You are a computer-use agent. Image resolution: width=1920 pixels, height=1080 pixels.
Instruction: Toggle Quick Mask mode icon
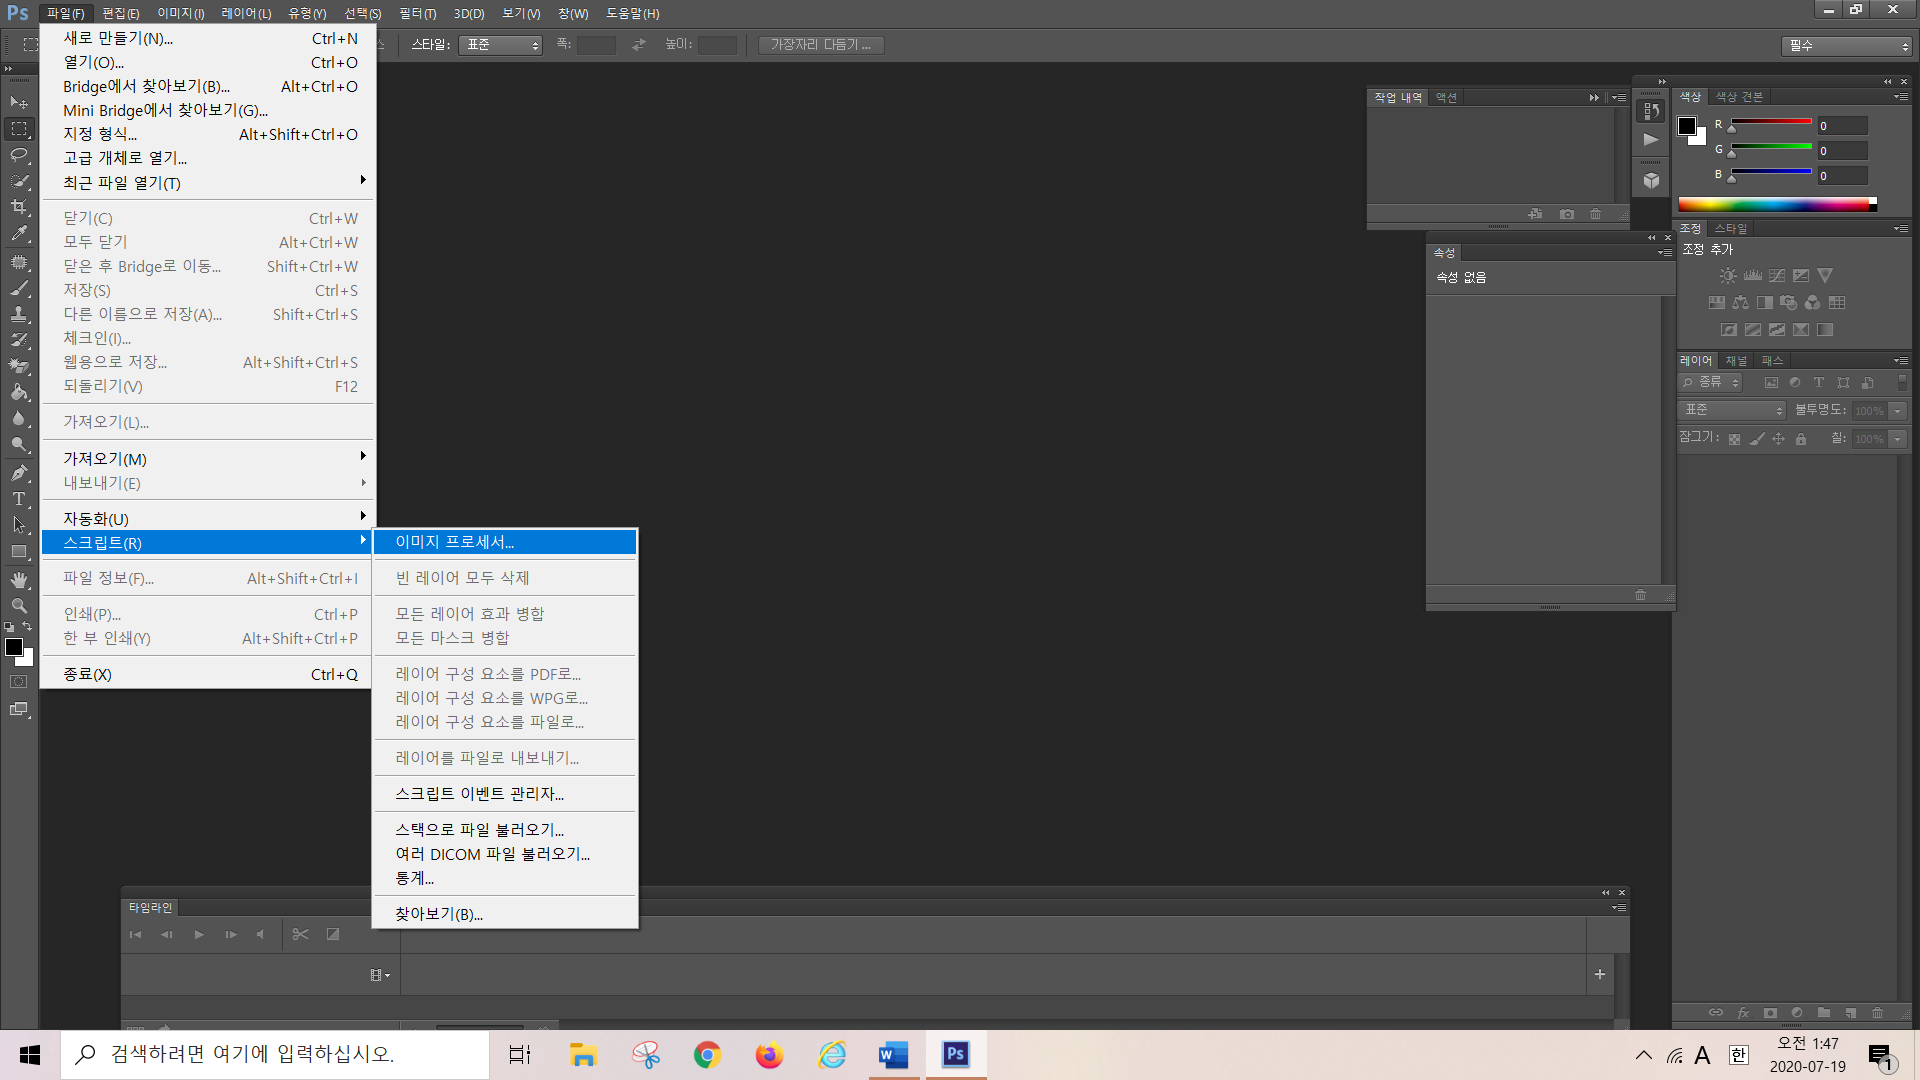[x=19, y=682]
